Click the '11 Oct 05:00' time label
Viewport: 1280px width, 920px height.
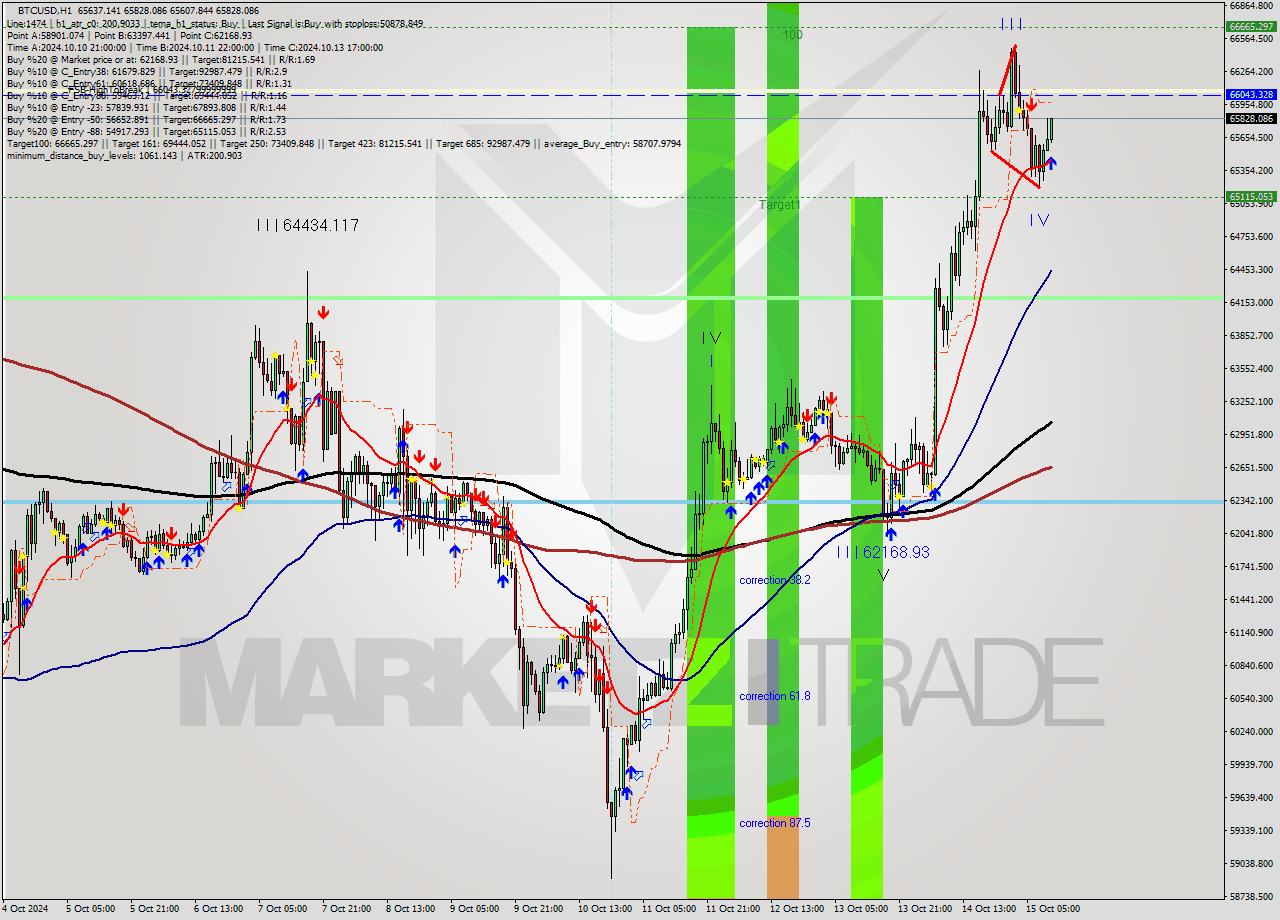point(668,909)
